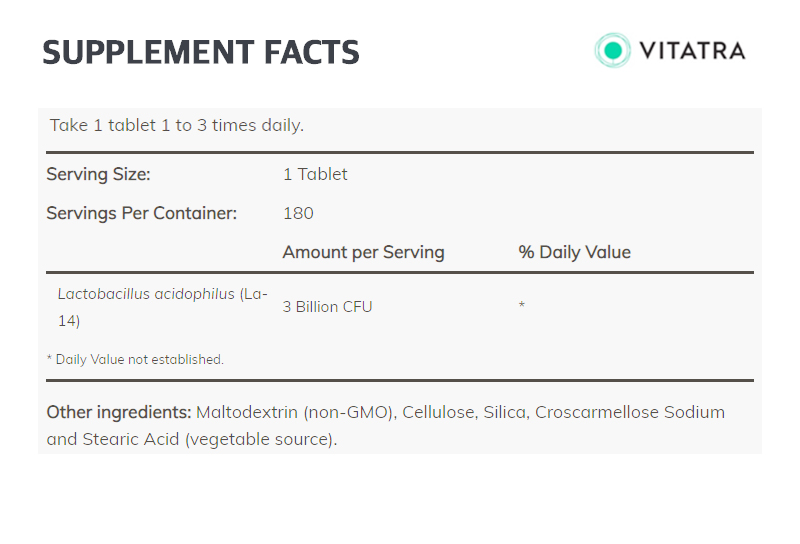
Task: Click the VITATRA brand name text
Action: [x=692, y=51]
